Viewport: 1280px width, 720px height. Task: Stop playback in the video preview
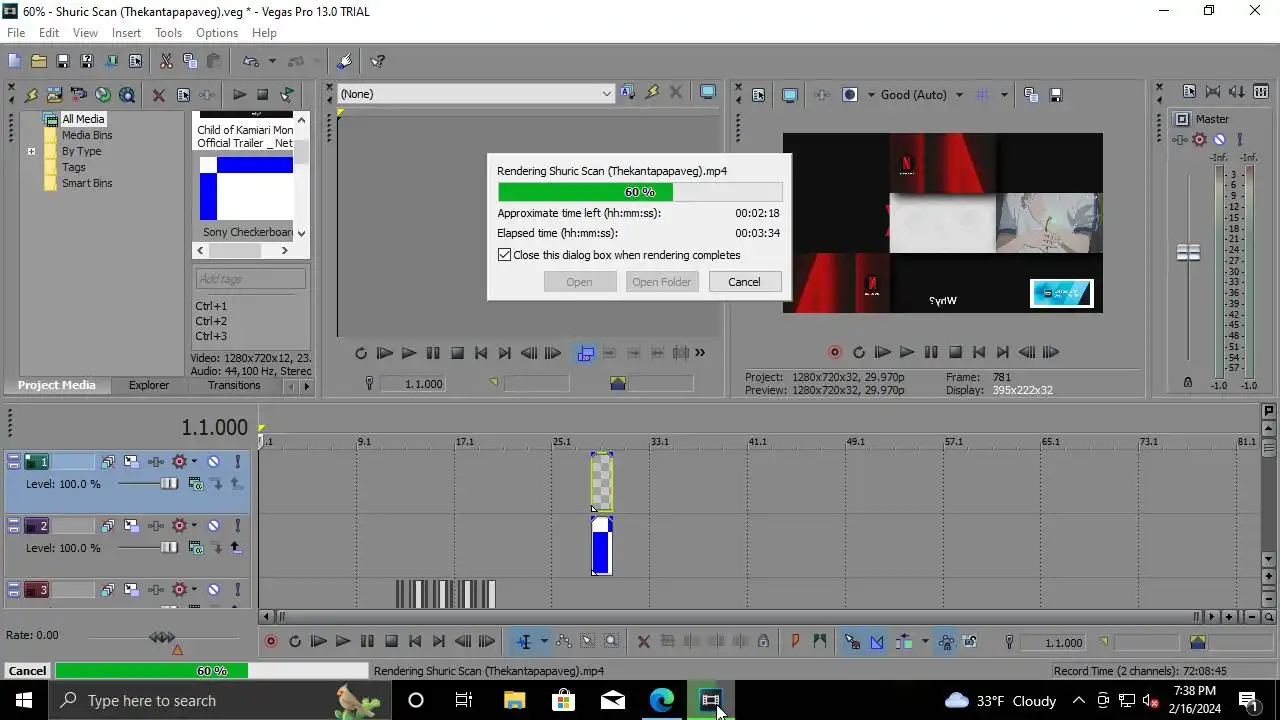point(955,352)
